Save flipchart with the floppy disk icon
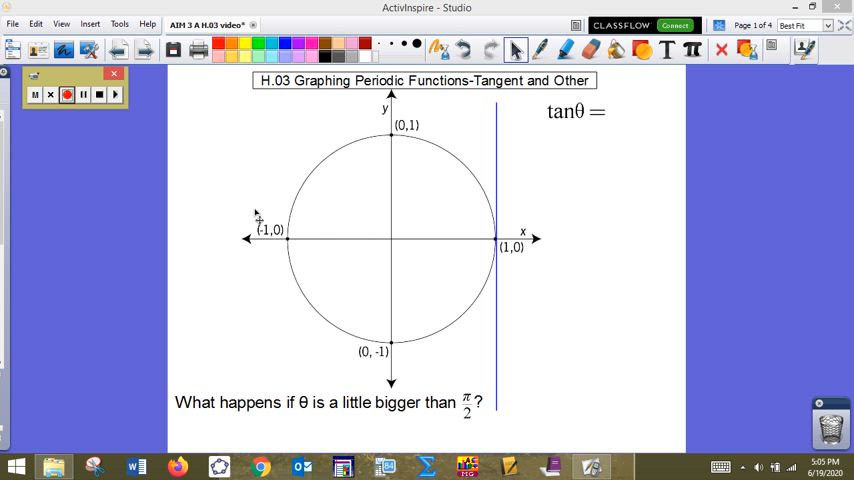Screen dimensions: 854x480 tap(173, 50)
